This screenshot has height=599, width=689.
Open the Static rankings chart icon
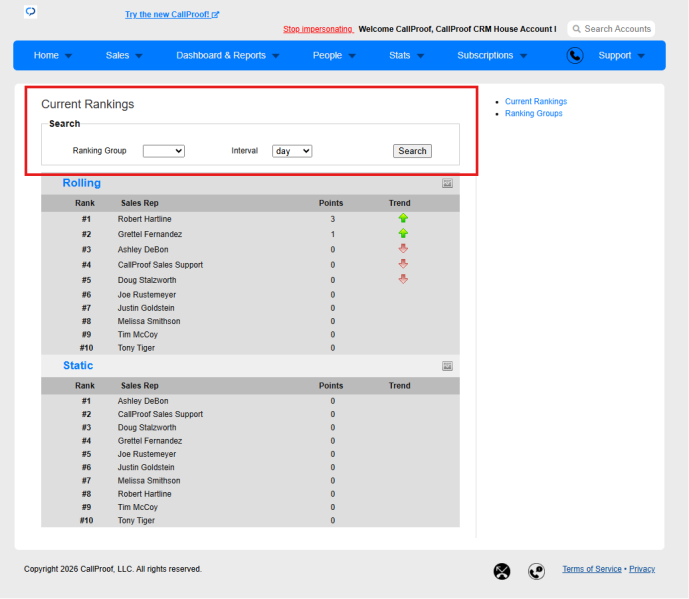(447, 366)
